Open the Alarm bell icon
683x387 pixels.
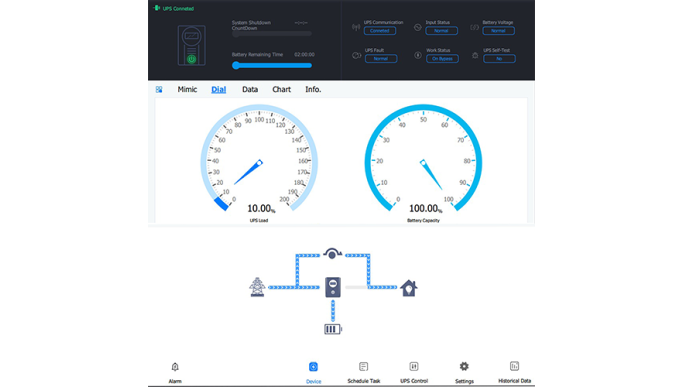pyautogui.click(x=175, y=367)
